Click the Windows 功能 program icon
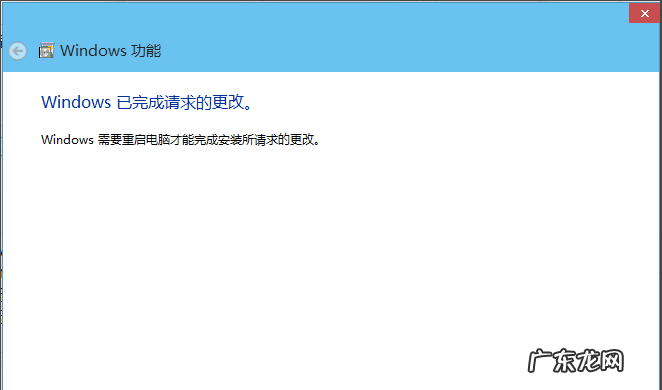 pyautogui.click(x=46, y=51)
